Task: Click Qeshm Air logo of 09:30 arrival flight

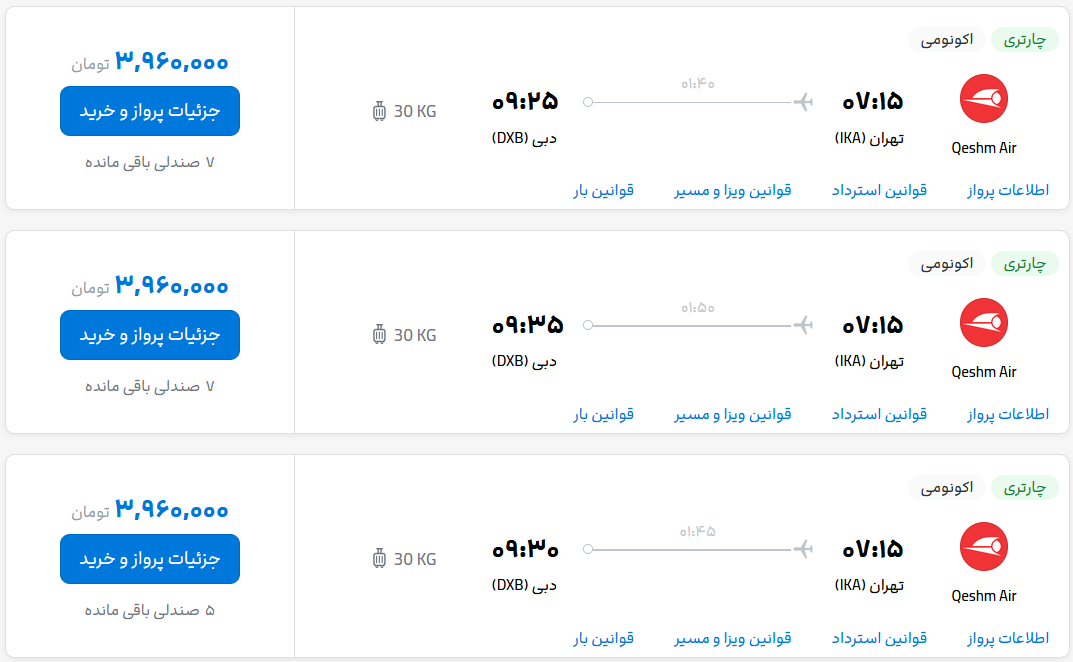Action: pos(983,546)
